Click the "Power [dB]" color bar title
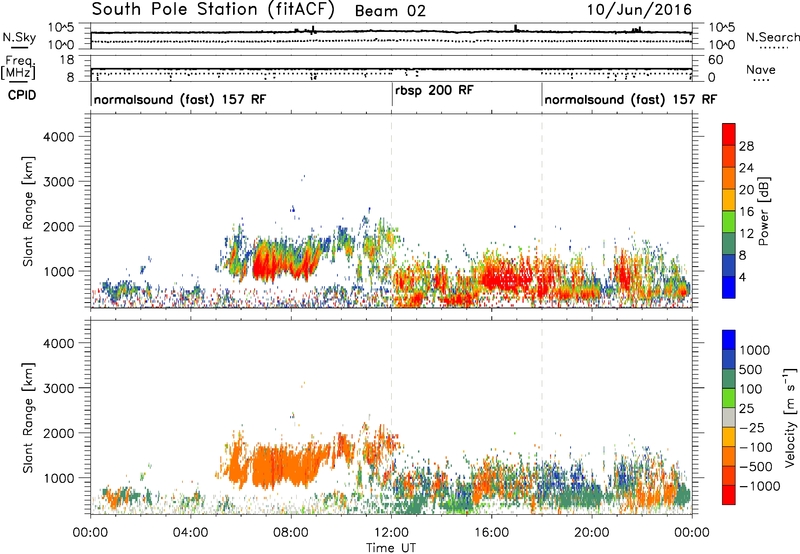 [x=763, y=211]
